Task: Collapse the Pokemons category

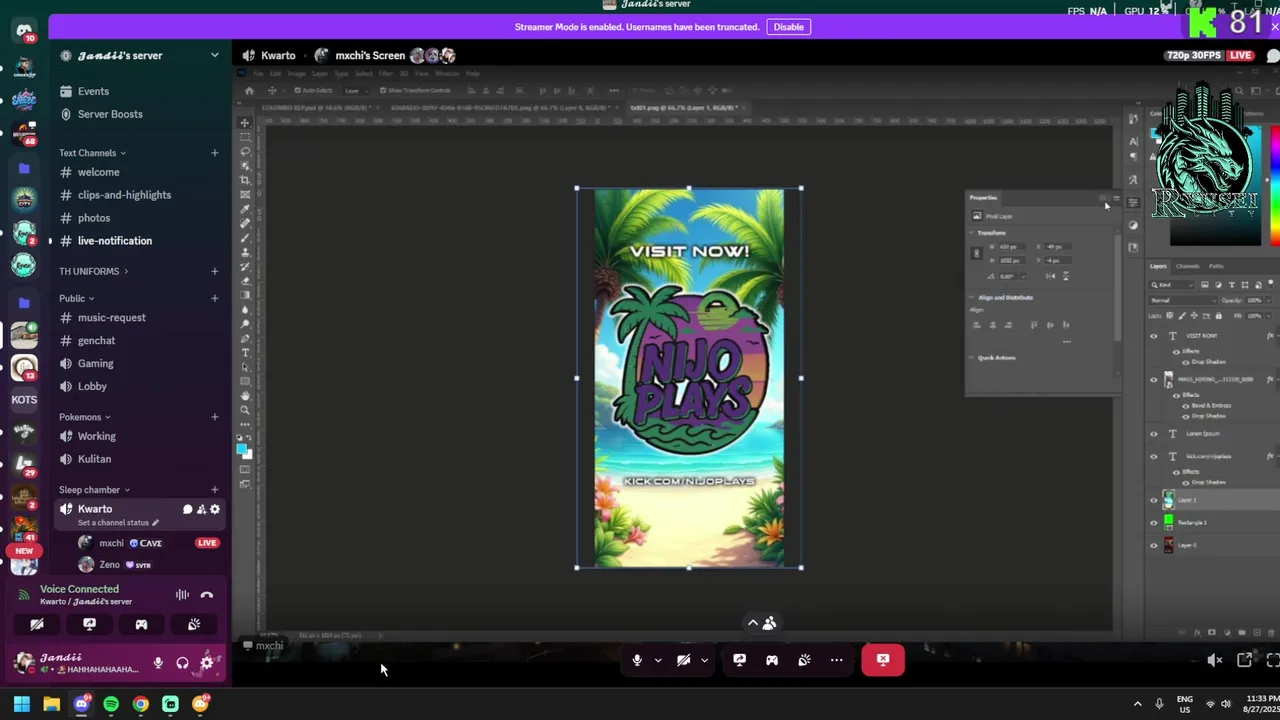Action: coord(84,417)
